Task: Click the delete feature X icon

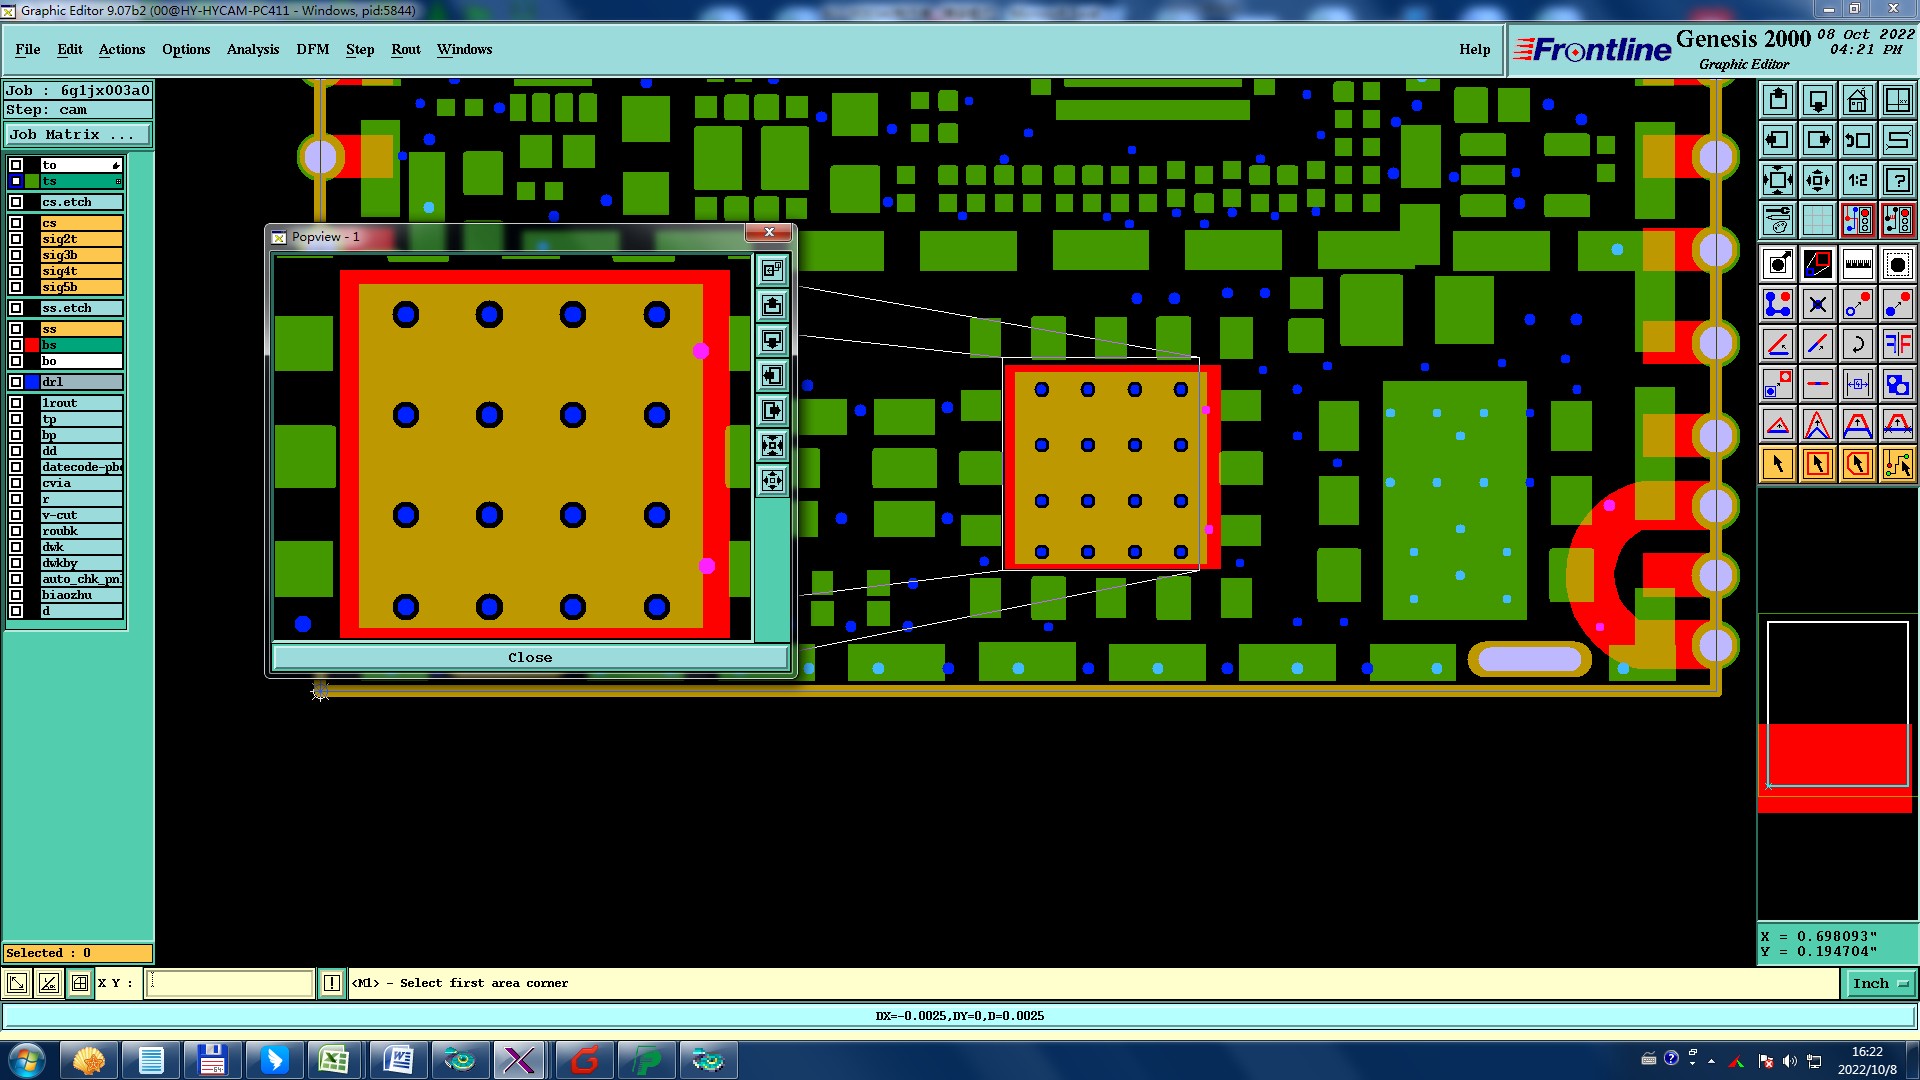Action: tap(1818, 304)
